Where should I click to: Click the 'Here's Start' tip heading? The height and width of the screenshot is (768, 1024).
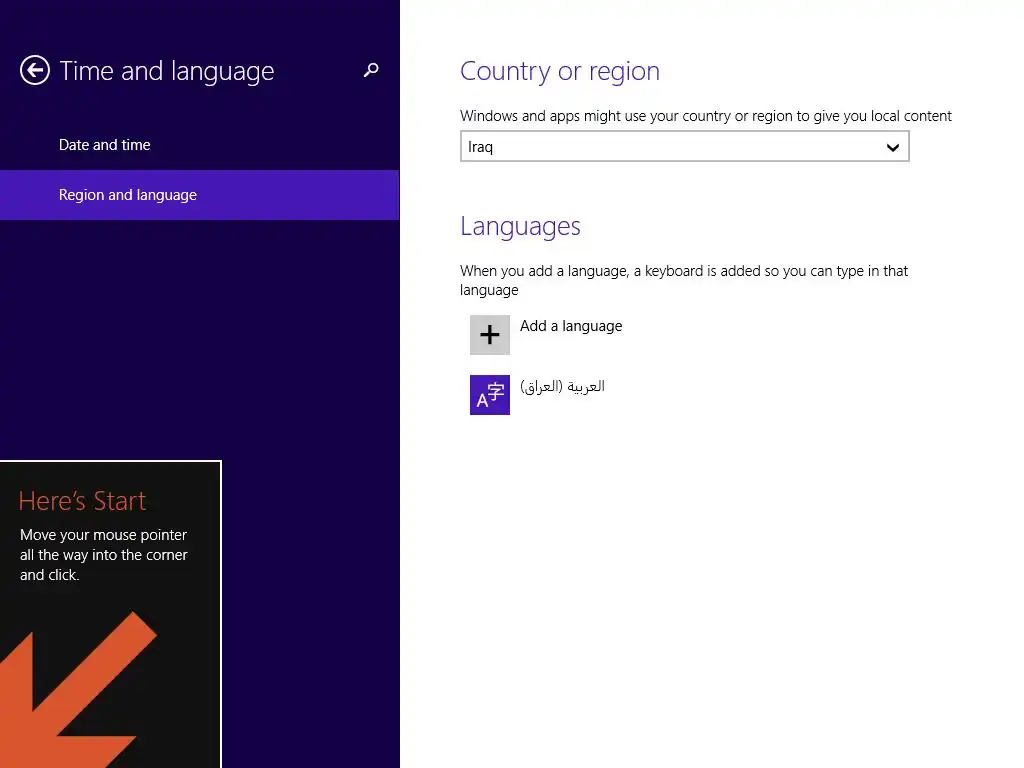(82, 501)
